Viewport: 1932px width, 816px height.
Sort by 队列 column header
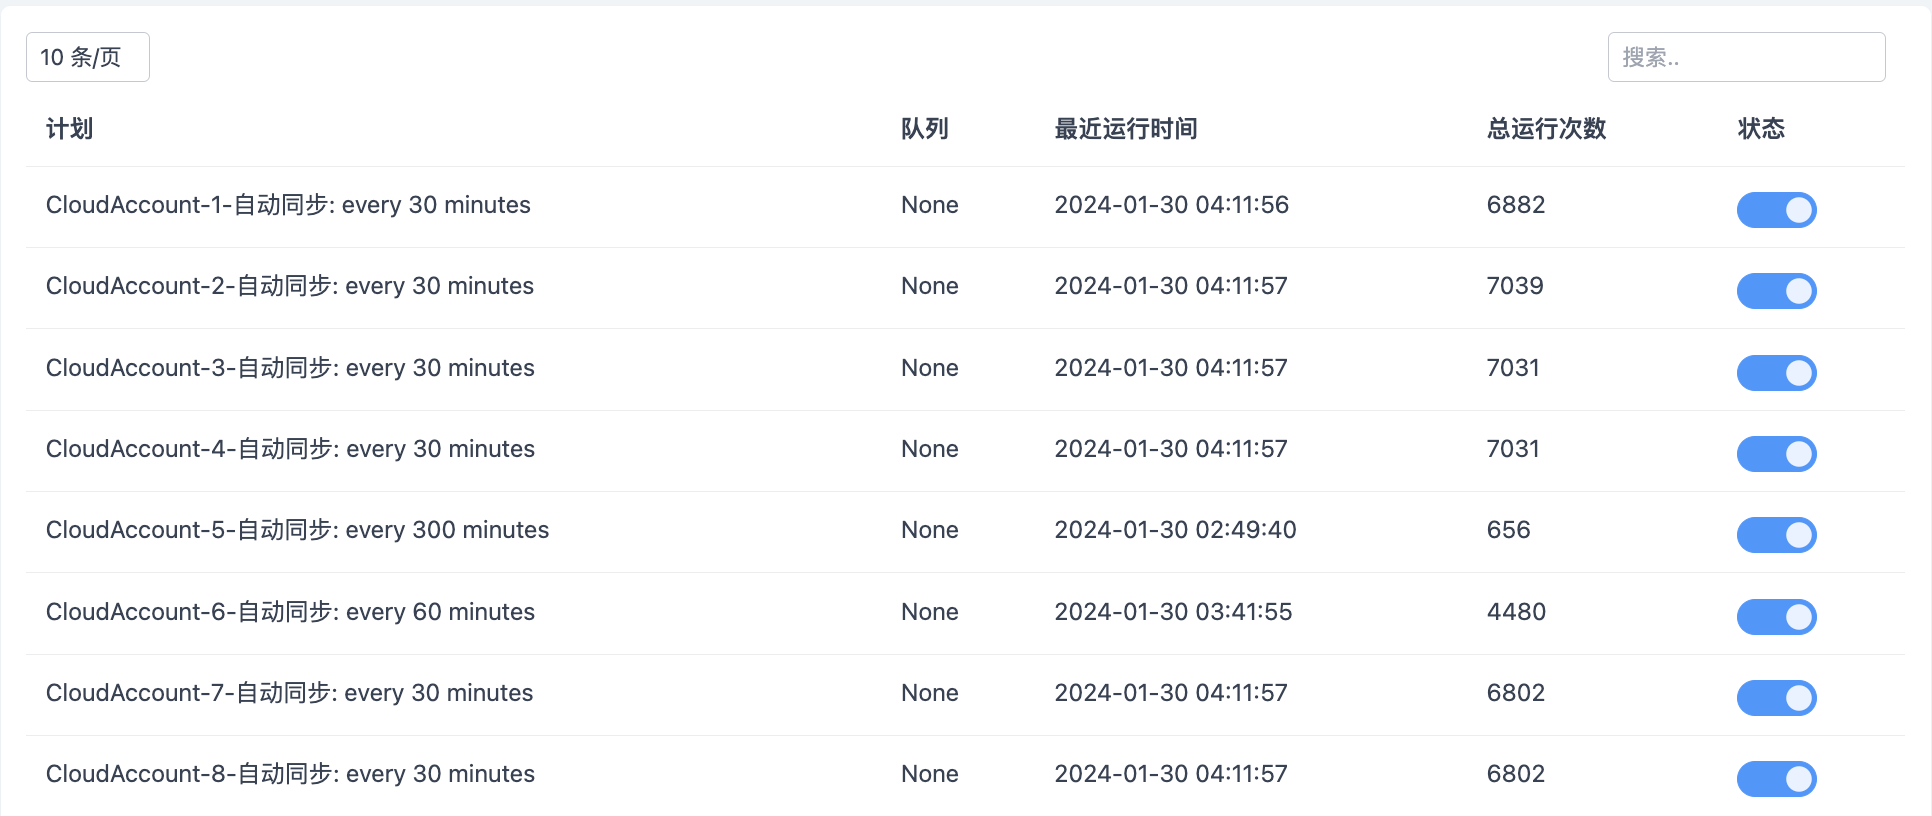(x=924, y=129)
